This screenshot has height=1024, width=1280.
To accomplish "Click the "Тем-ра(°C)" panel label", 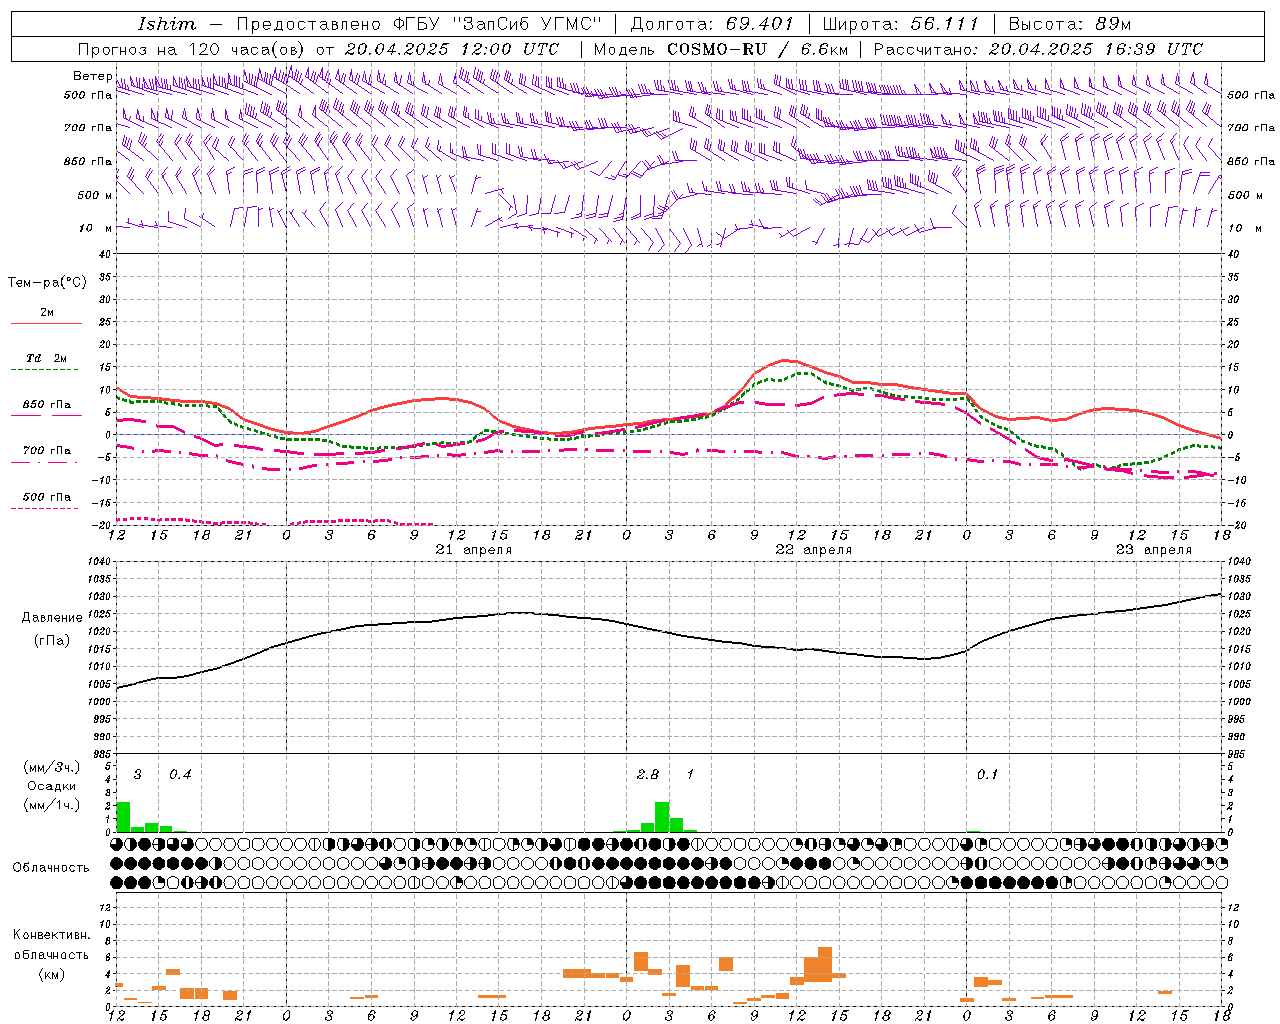I will (x=47, y=283).
